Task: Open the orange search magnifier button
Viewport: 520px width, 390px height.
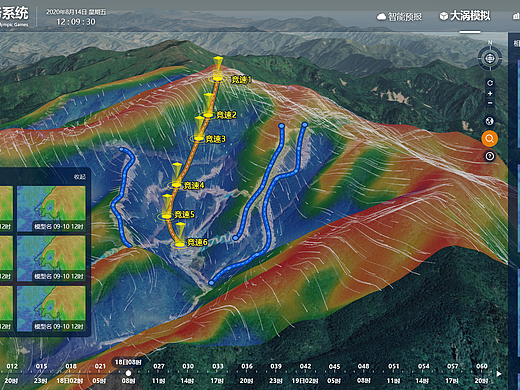Action: [489, 138]
